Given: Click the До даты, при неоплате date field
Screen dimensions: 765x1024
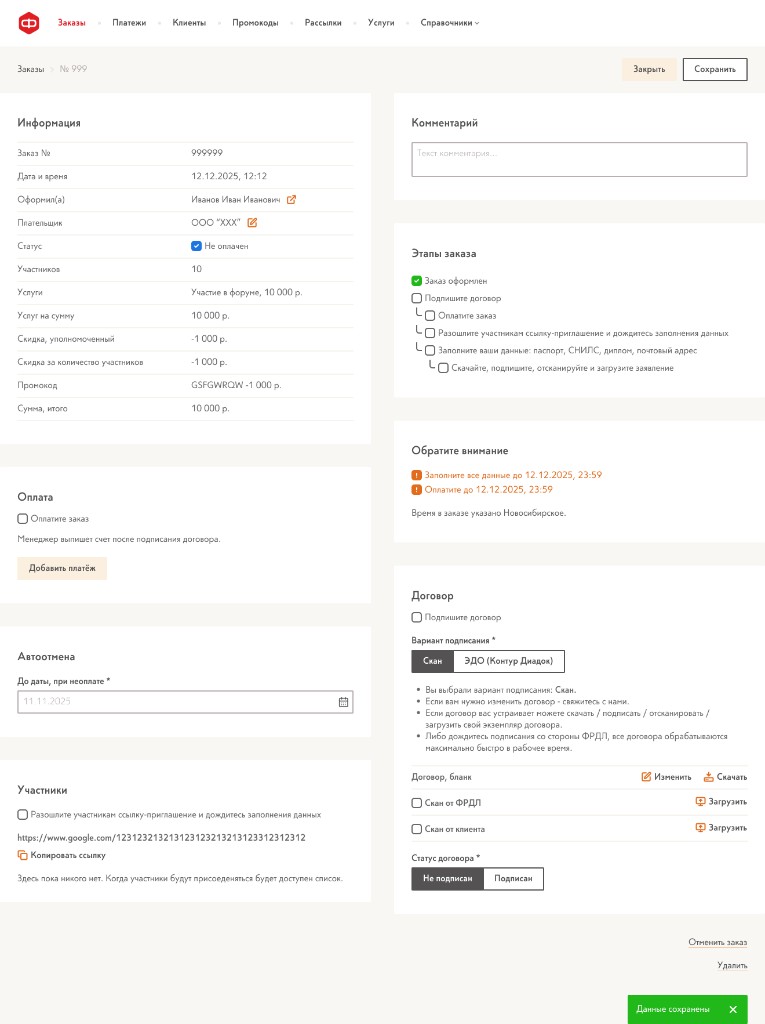Looking at the screenshot, I should pyautogui.click(x=185, y=702).
